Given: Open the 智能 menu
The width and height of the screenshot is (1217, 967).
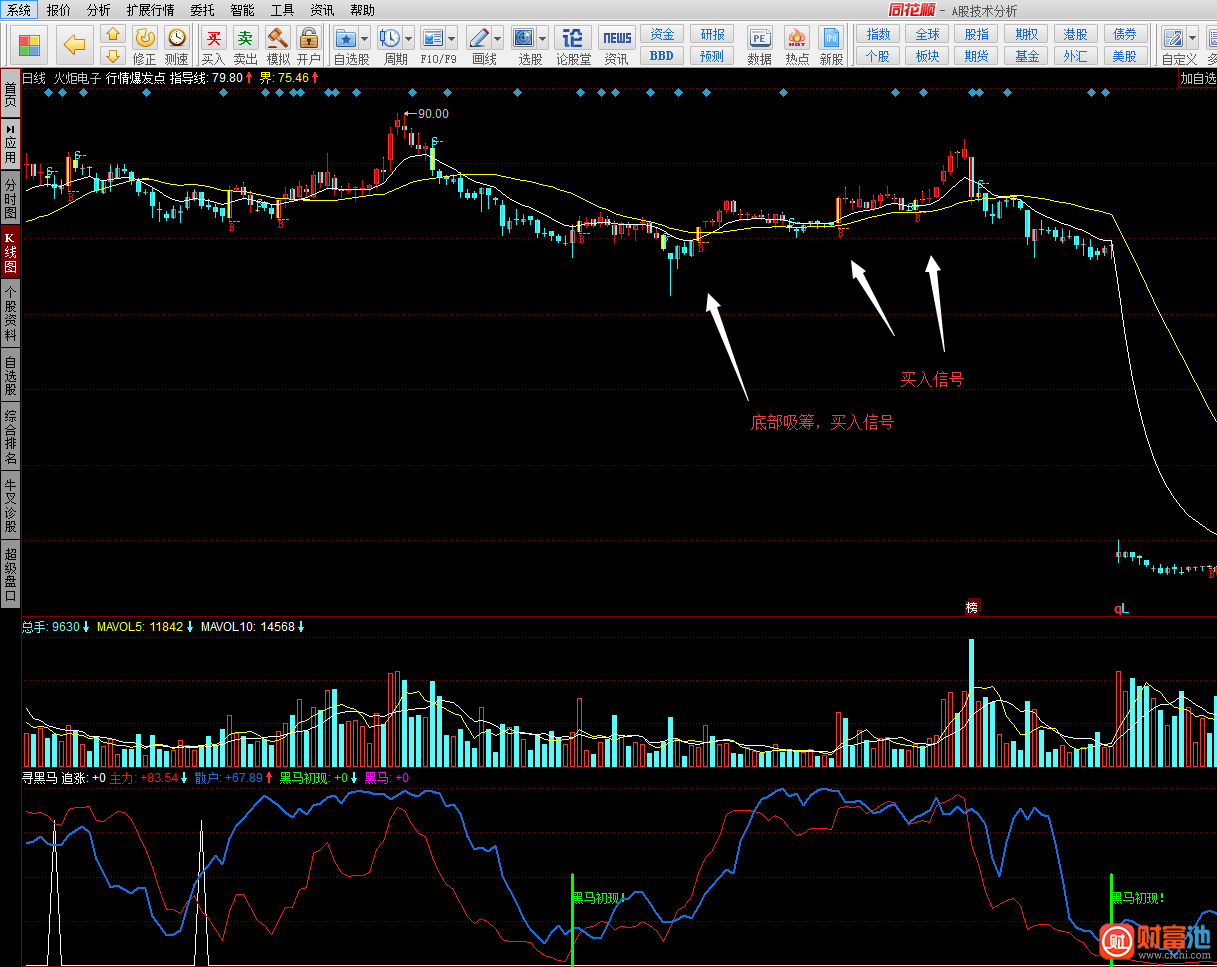Looking at the screenshot, I should [242, 10].
